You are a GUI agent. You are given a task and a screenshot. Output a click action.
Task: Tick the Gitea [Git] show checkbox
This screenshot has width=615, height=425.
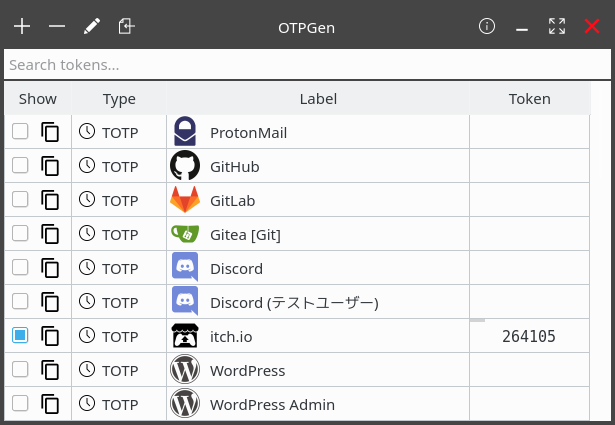coord(20,233)
